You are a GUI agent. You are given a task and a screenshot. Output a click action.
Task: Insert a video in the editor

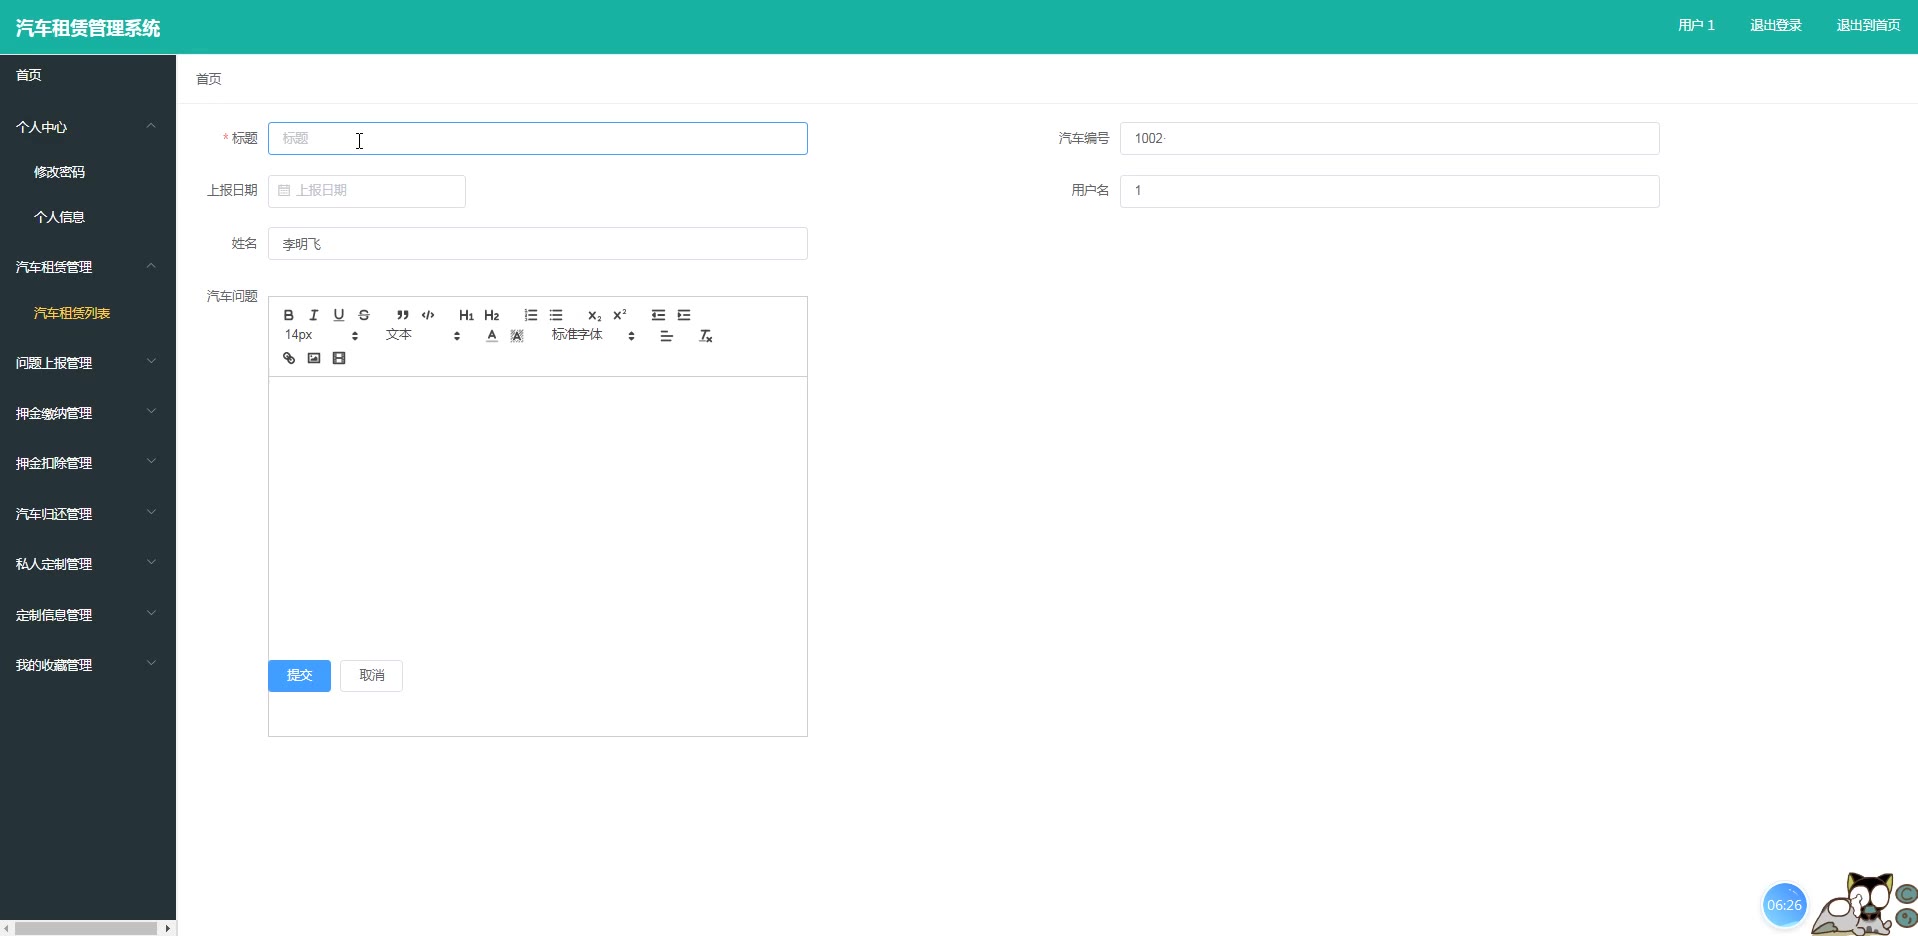tap(339, 358)
